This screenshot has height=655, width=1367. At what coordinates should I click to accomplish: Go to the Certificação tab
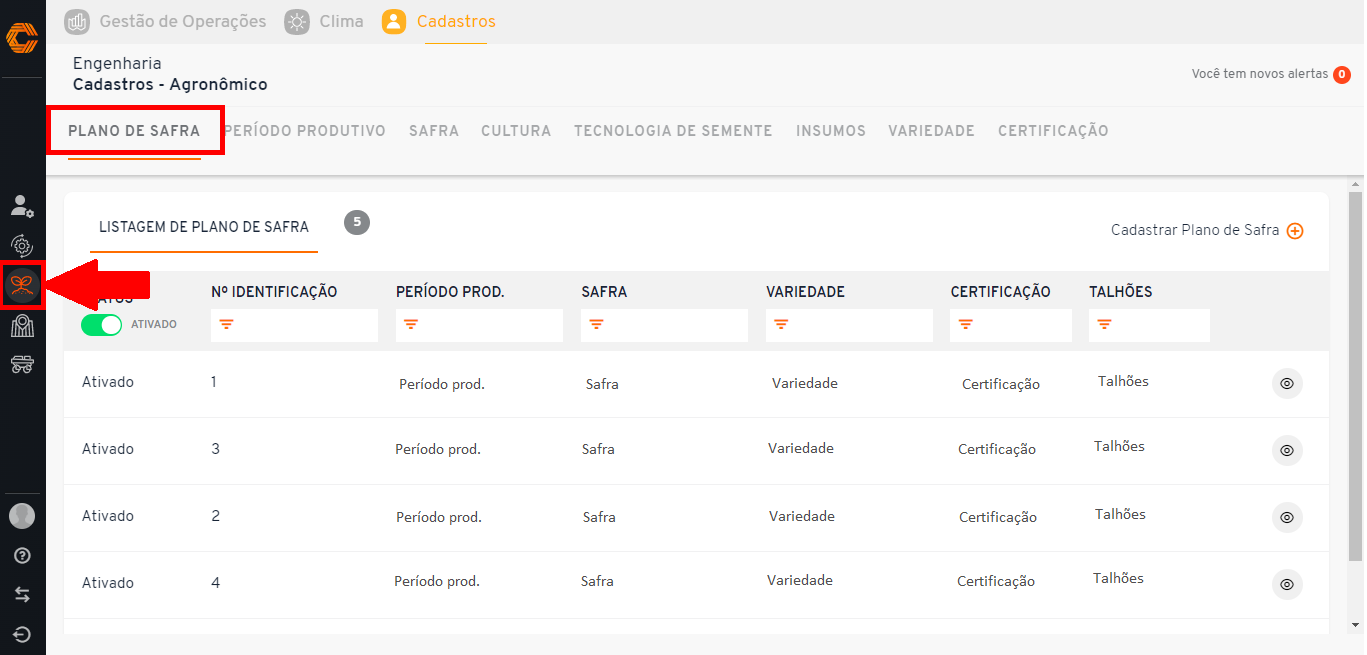tap(1053, 131)
